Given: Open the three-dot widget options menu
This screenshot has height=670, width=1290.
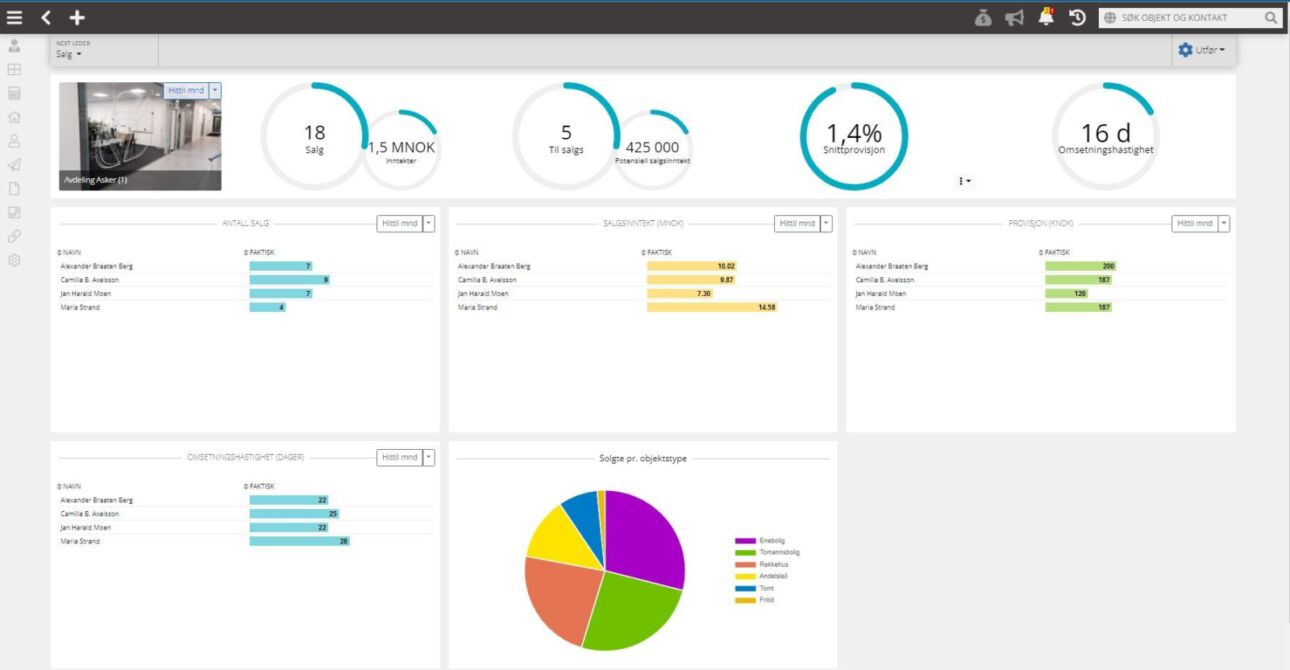Looking at the screenshot, I should pyautogui.click(x=964, y=181).
